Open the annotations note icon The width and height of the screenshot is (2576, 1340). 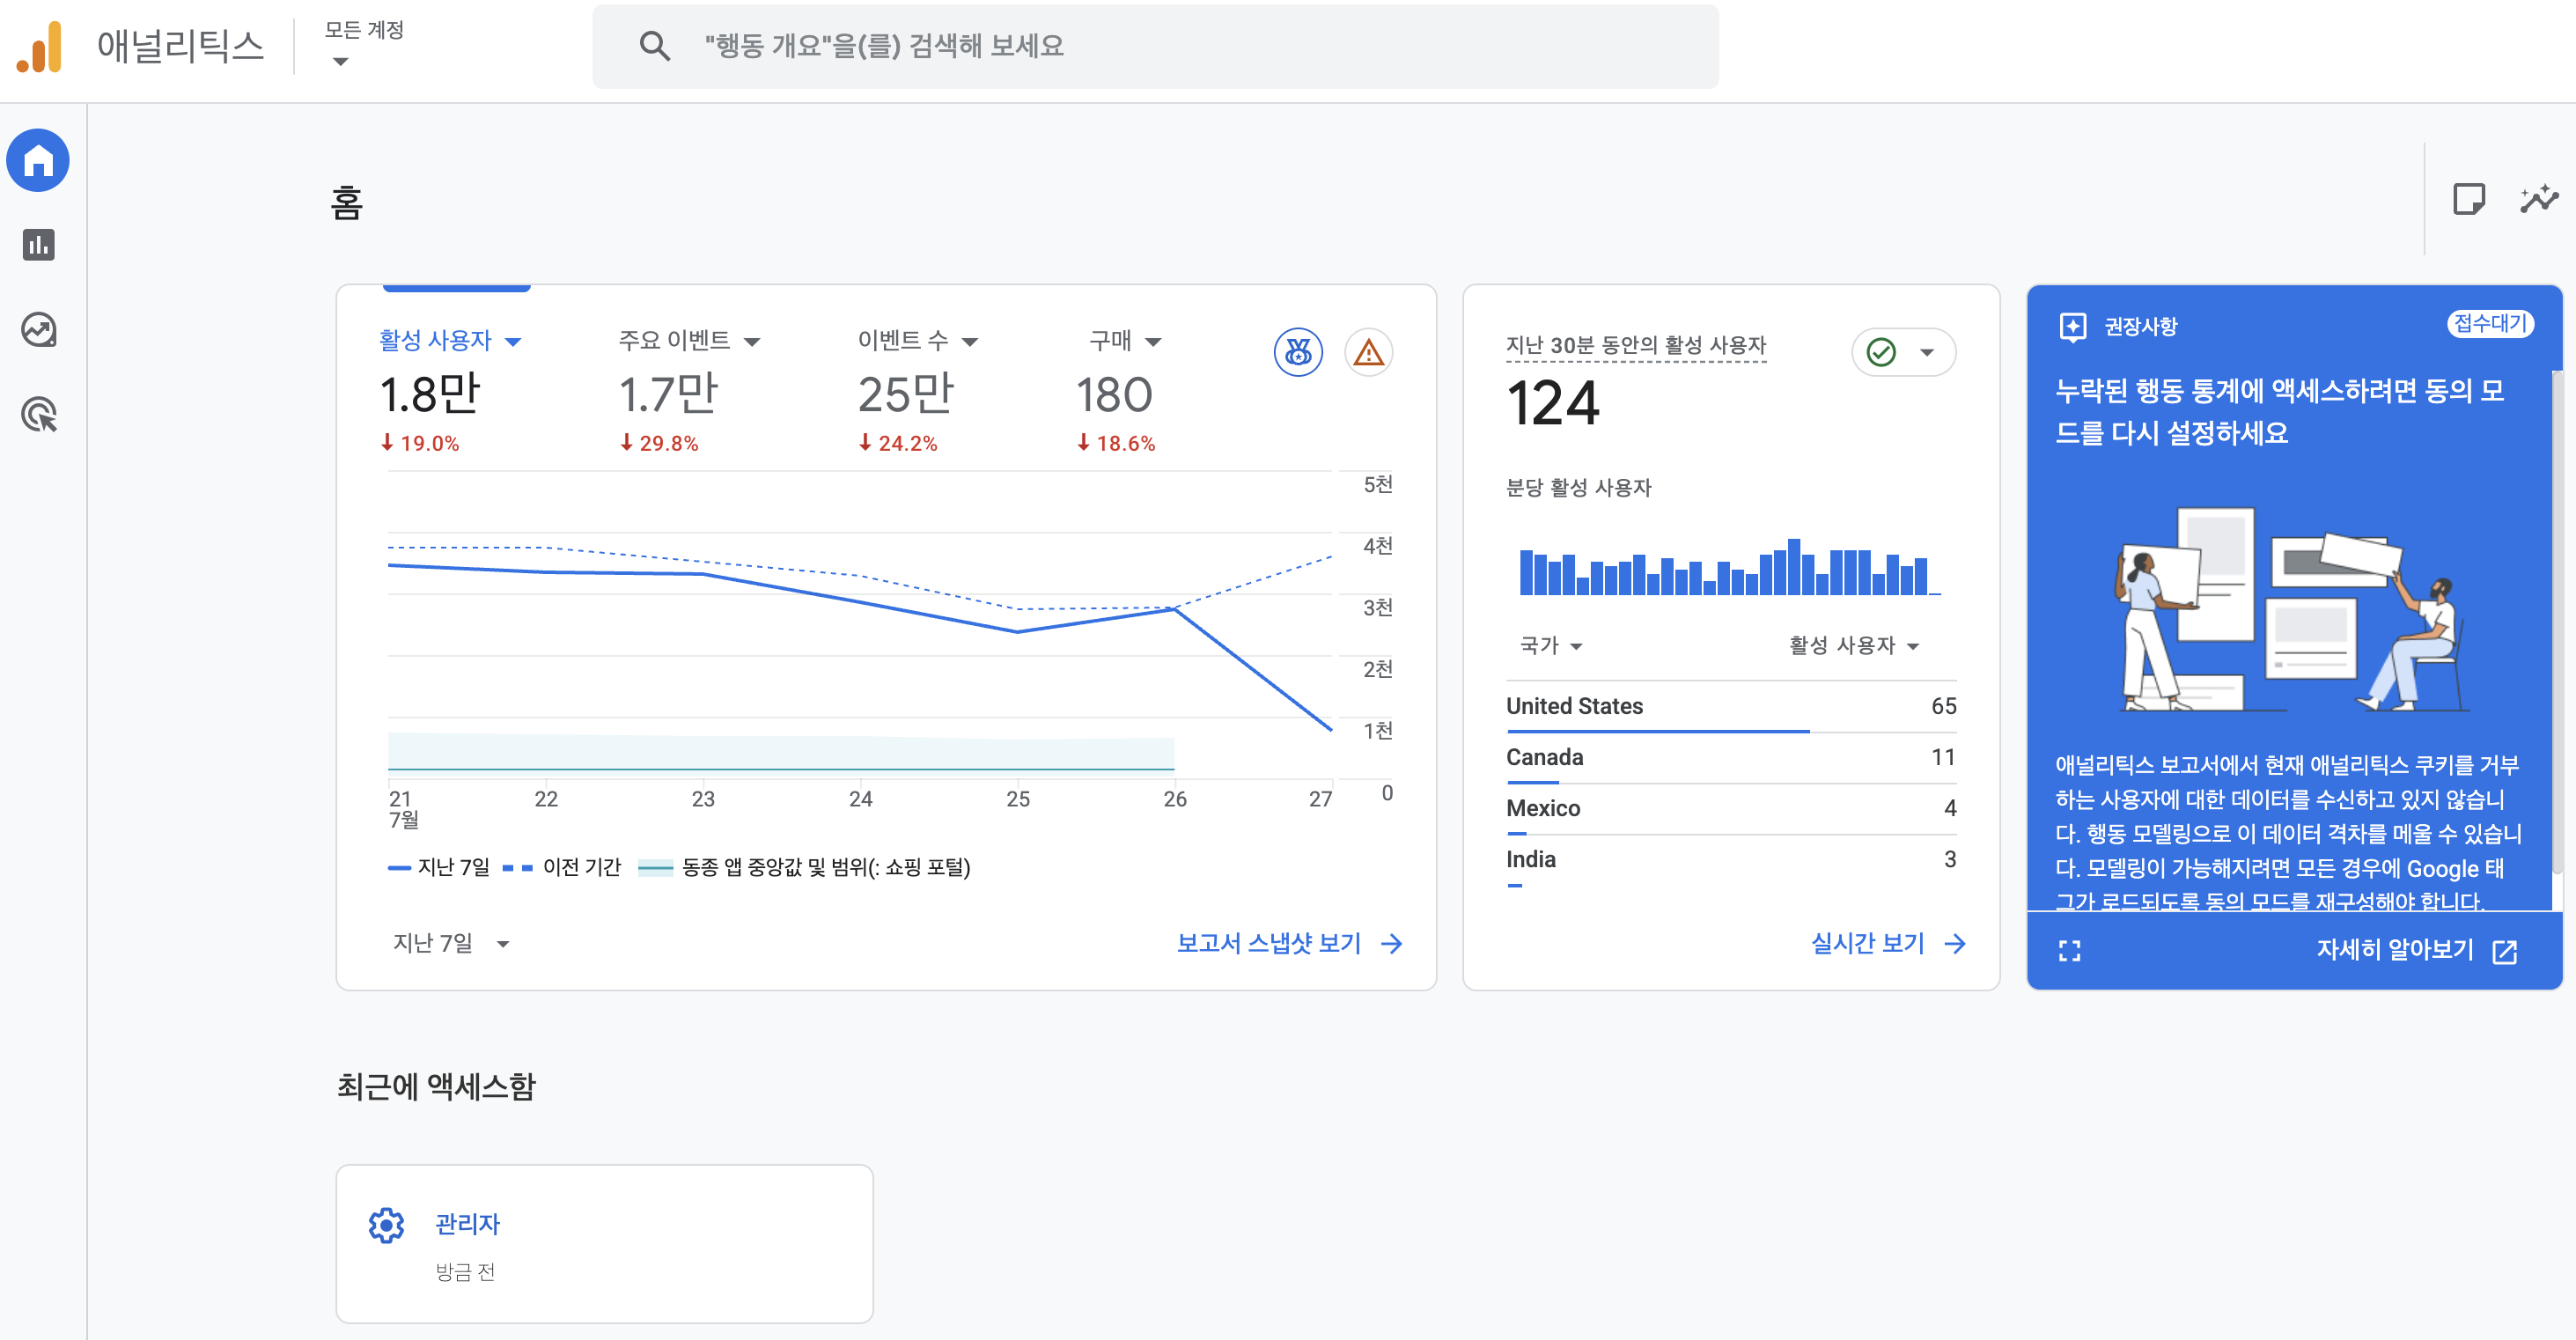point(2469,199)
